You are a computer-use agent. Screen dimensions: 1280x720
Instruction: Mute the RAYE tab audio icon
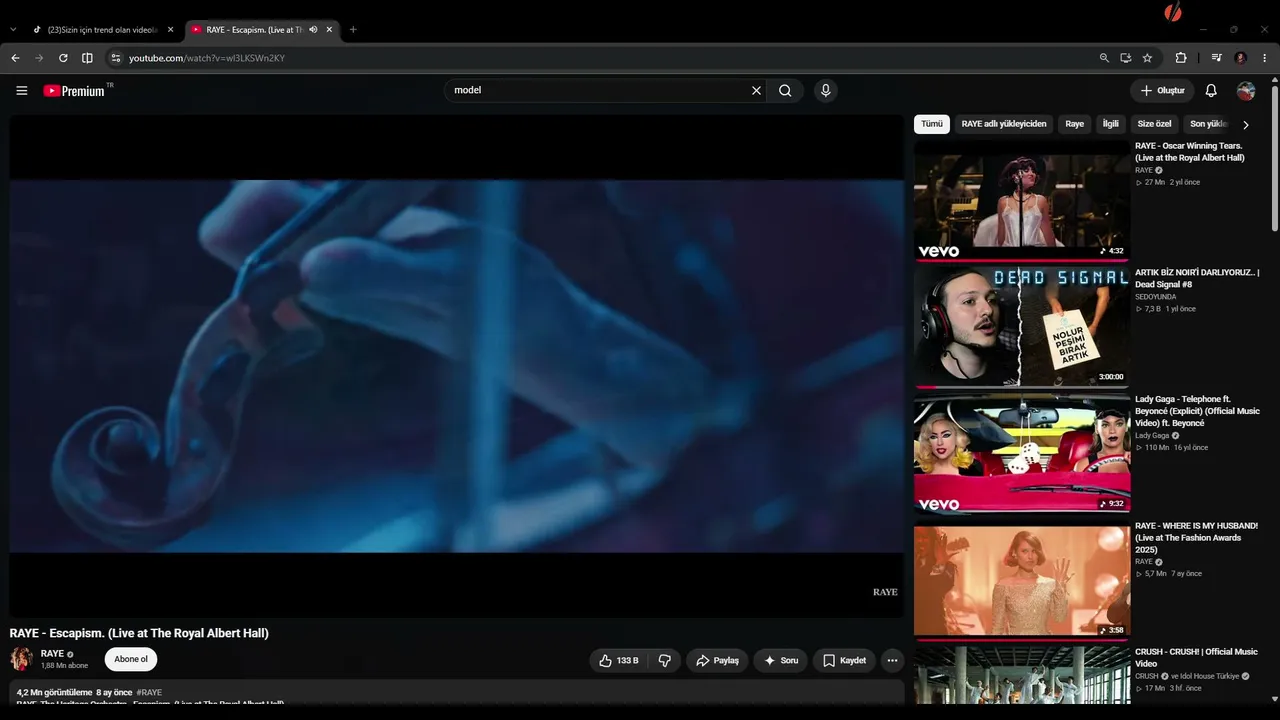(313, 30)
